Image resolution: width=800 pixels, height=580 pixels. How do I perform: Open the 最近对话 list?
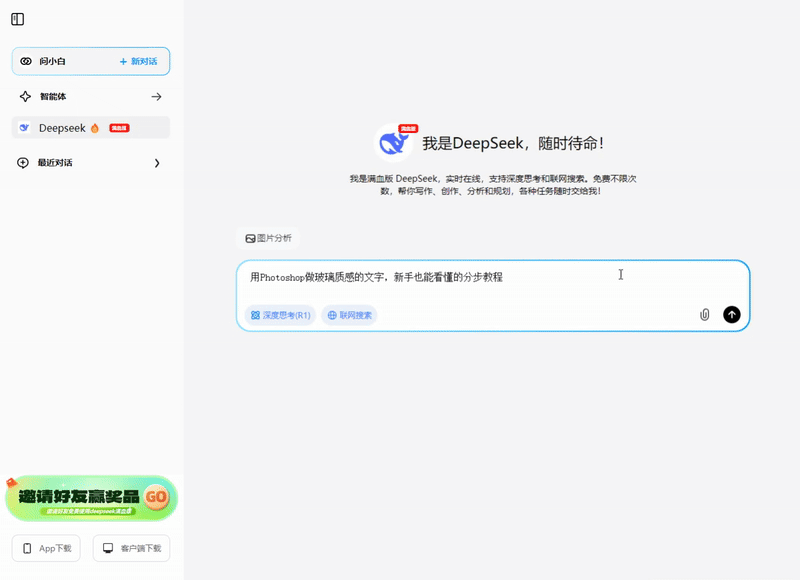point(91,163)
